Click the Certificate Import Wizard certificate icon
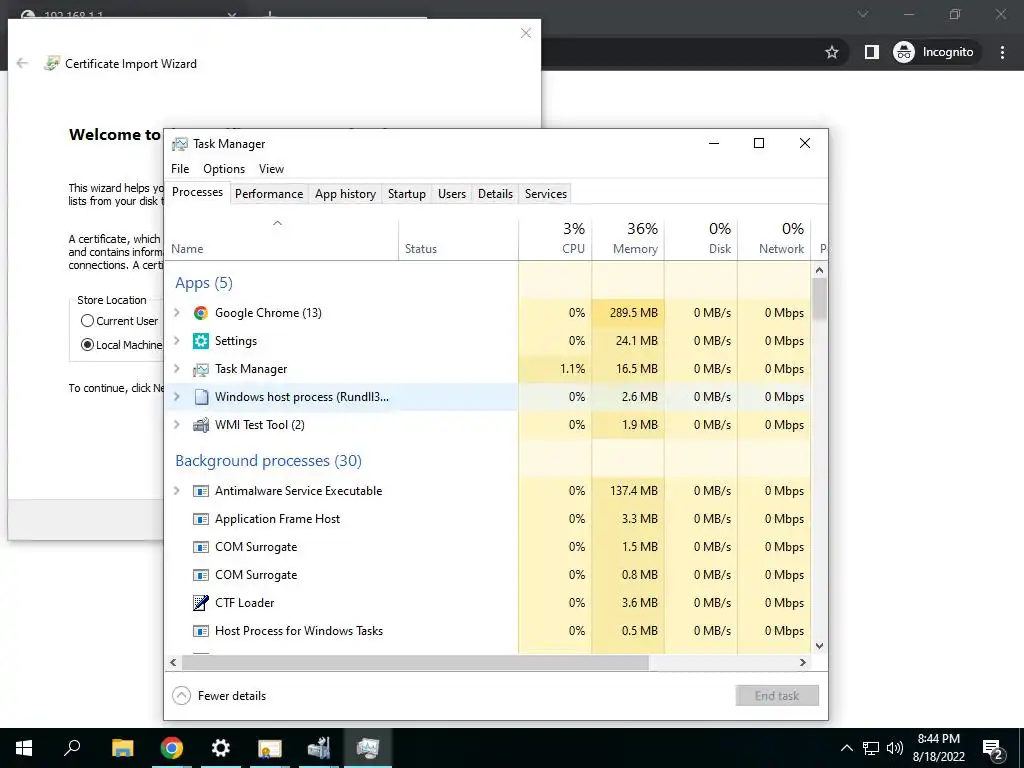This screenshot has width=1024, height=768. coord(52,63)
